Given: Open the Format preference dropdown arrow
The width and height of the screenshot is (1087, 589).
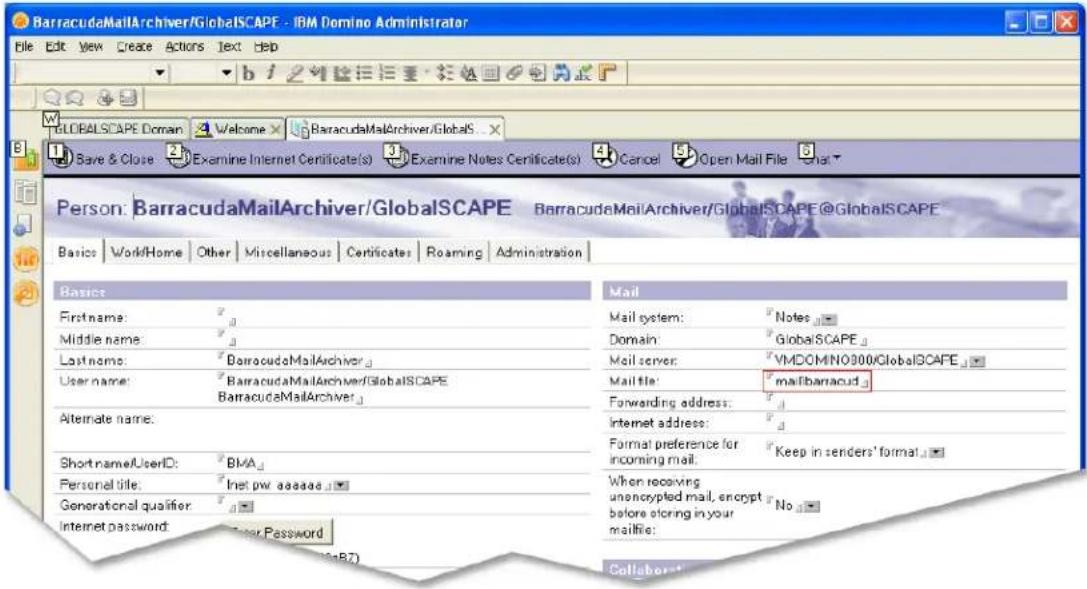Looking at the screenshot, I should pyautogui.click(x=937, y=452).
